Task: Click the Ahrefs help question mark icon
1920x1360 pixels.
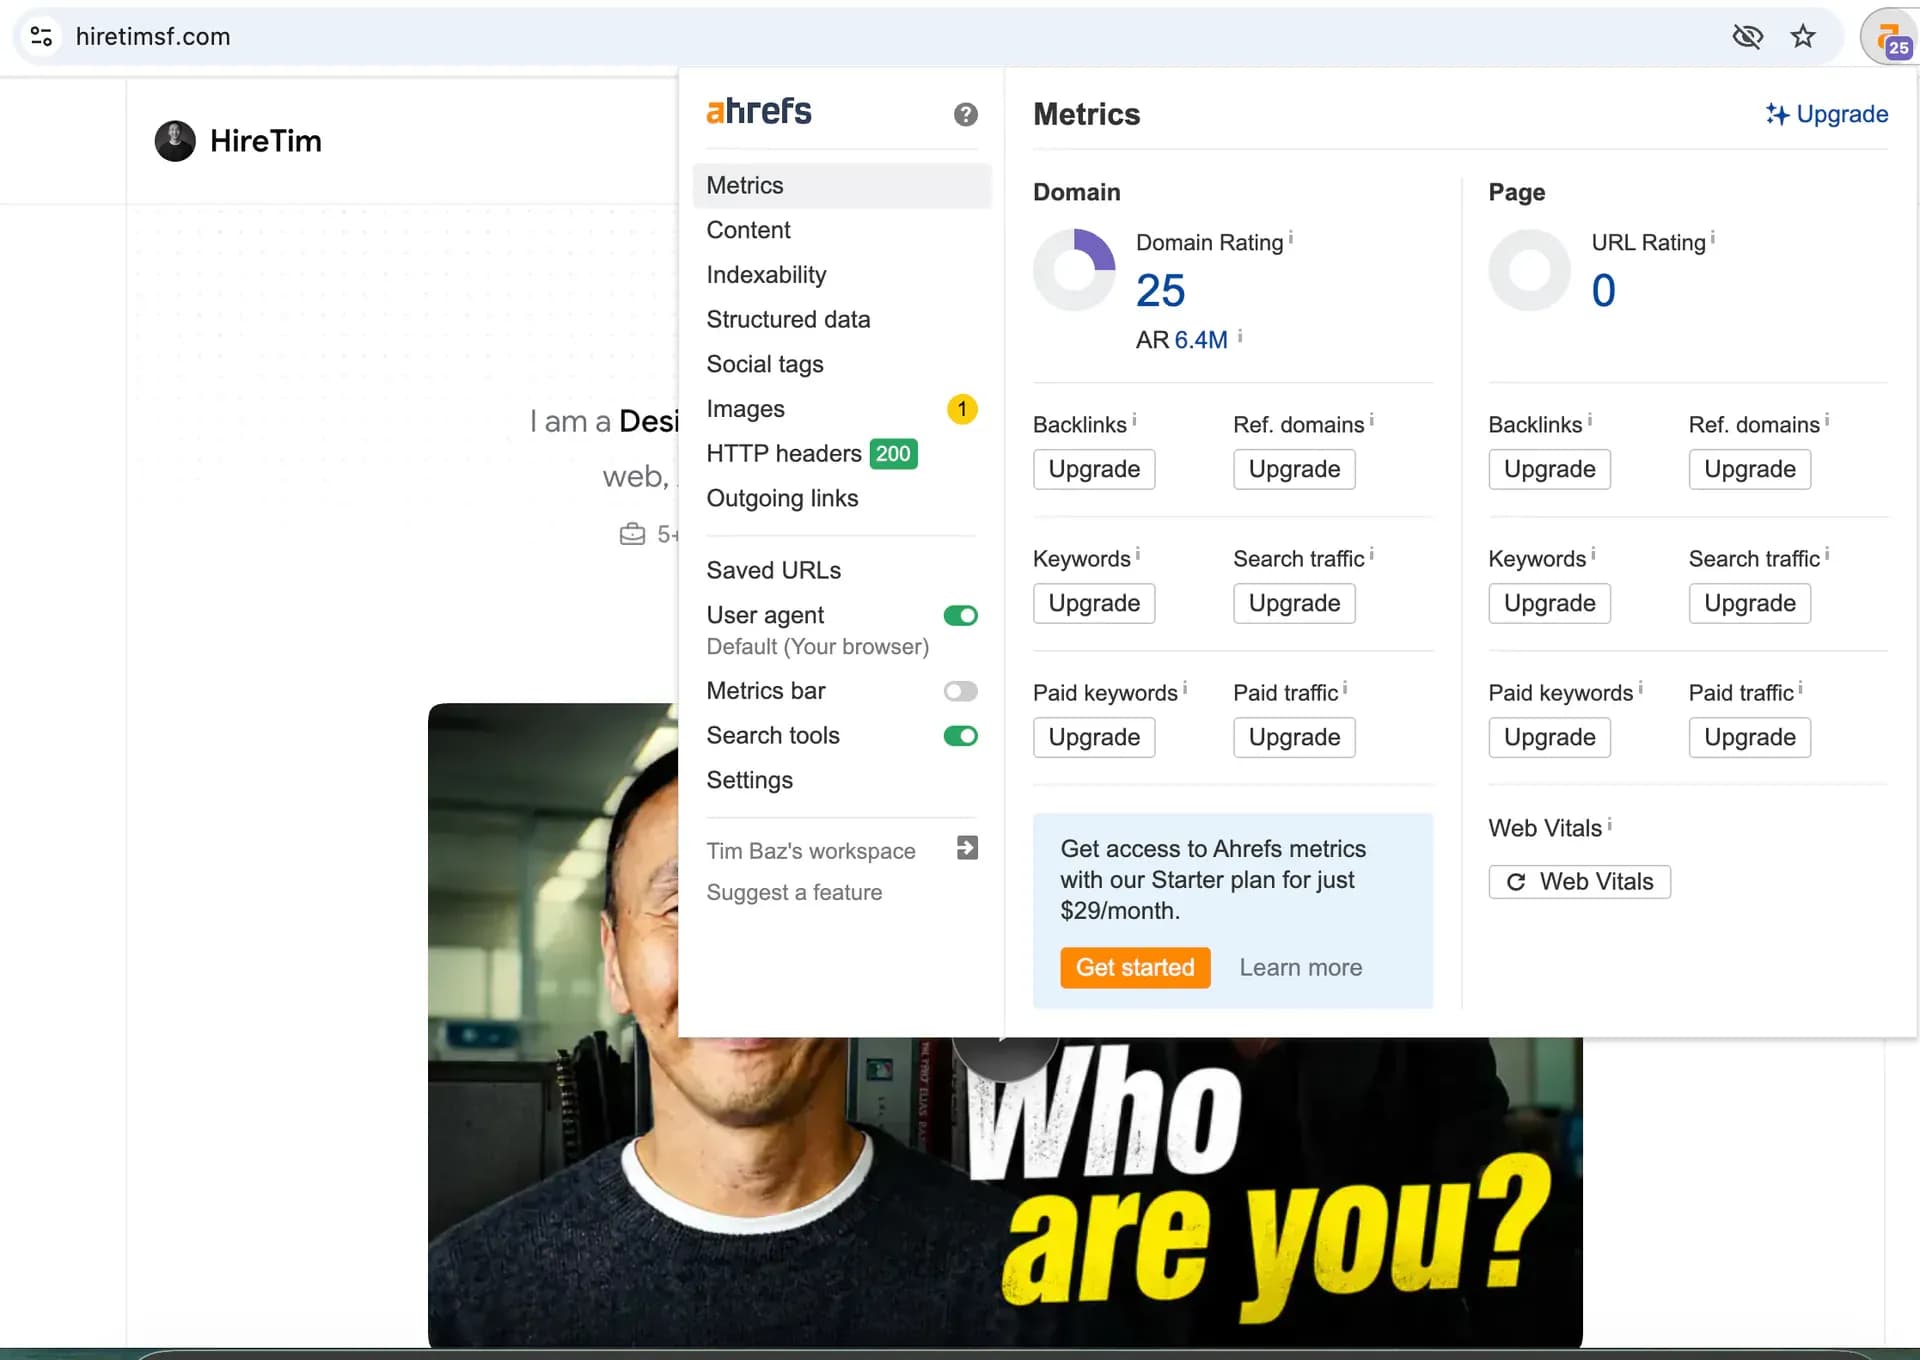Action: 965,114
